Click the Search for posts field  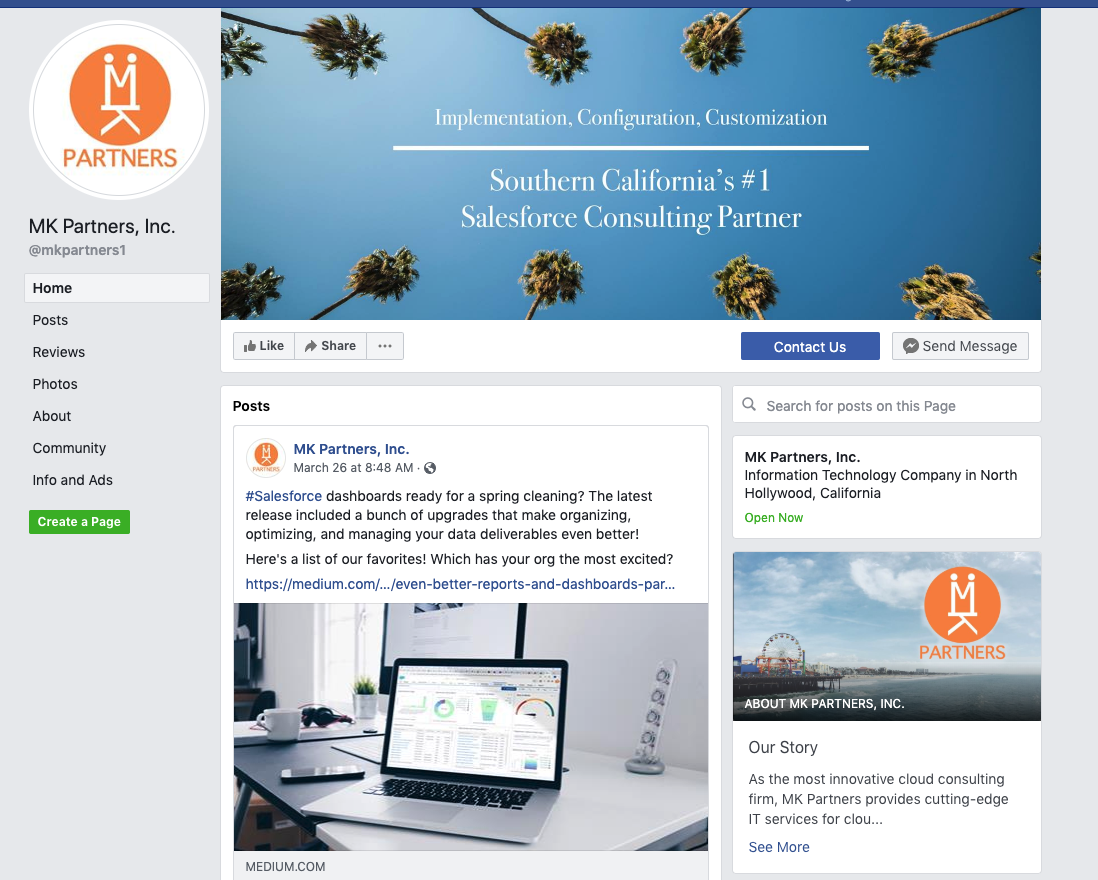(887, 405)
